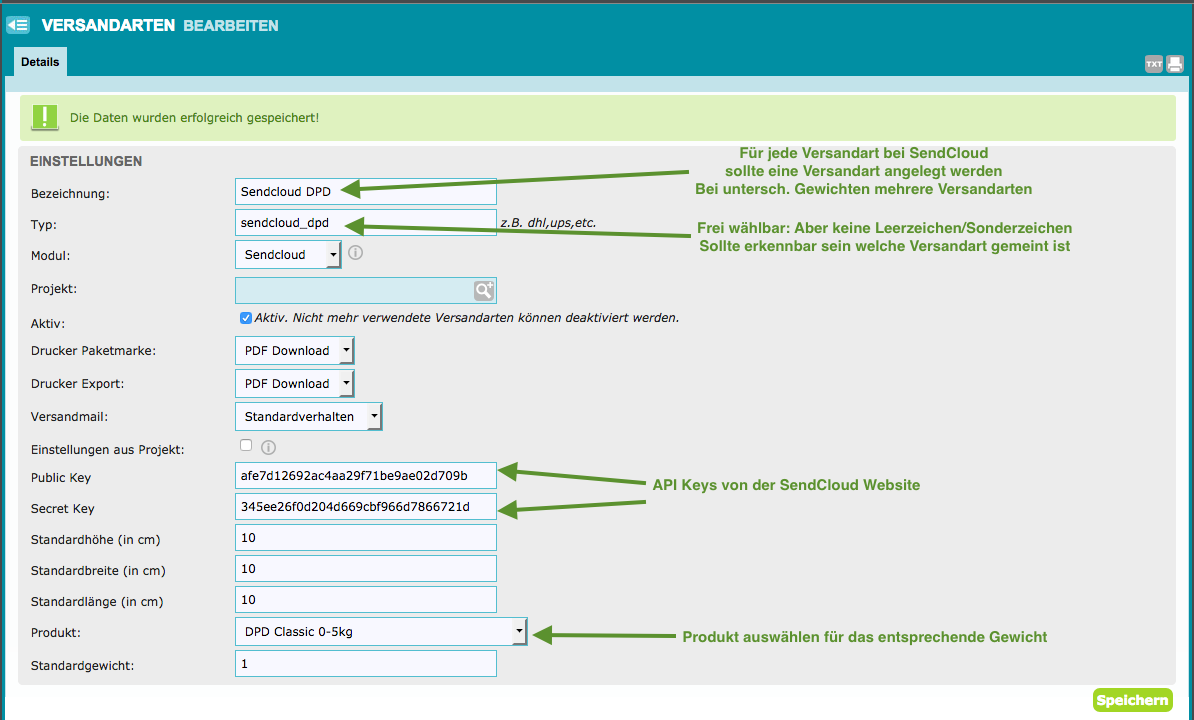
Task: Click into the Bezeichnung input field
Action: coord(366,192)
